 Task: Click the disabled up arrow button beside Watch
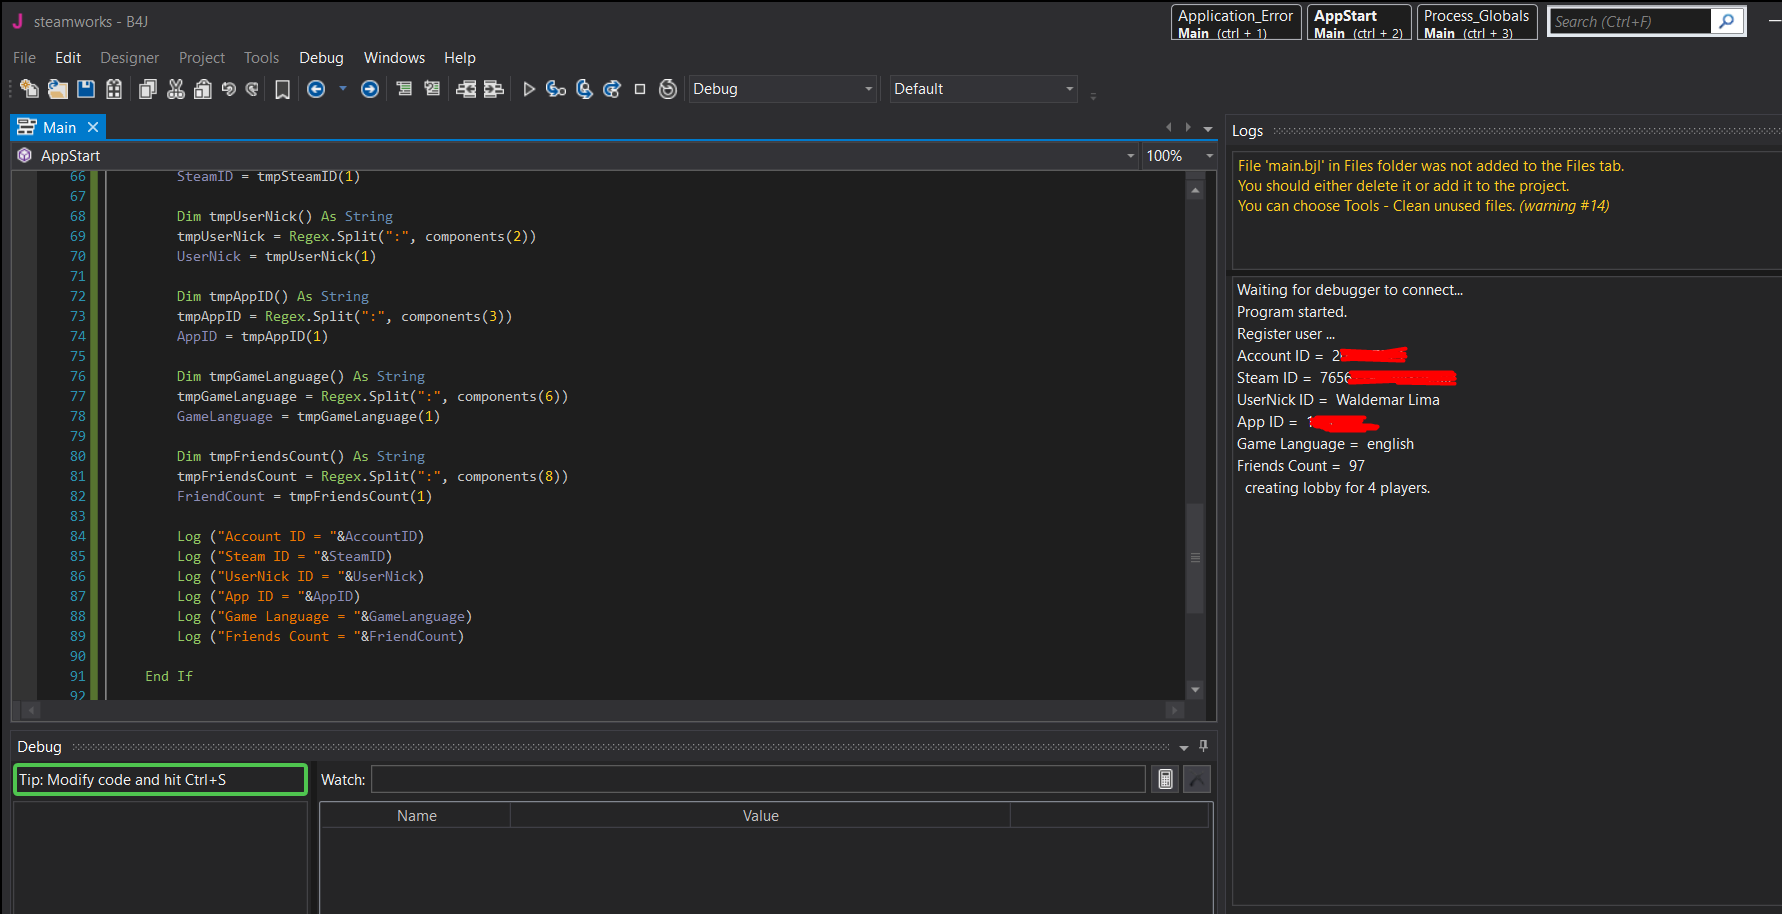[1197, 779]
